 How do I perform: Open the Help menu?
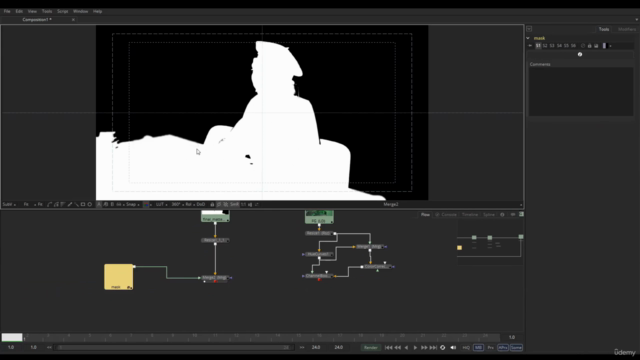tap(97, 11)
